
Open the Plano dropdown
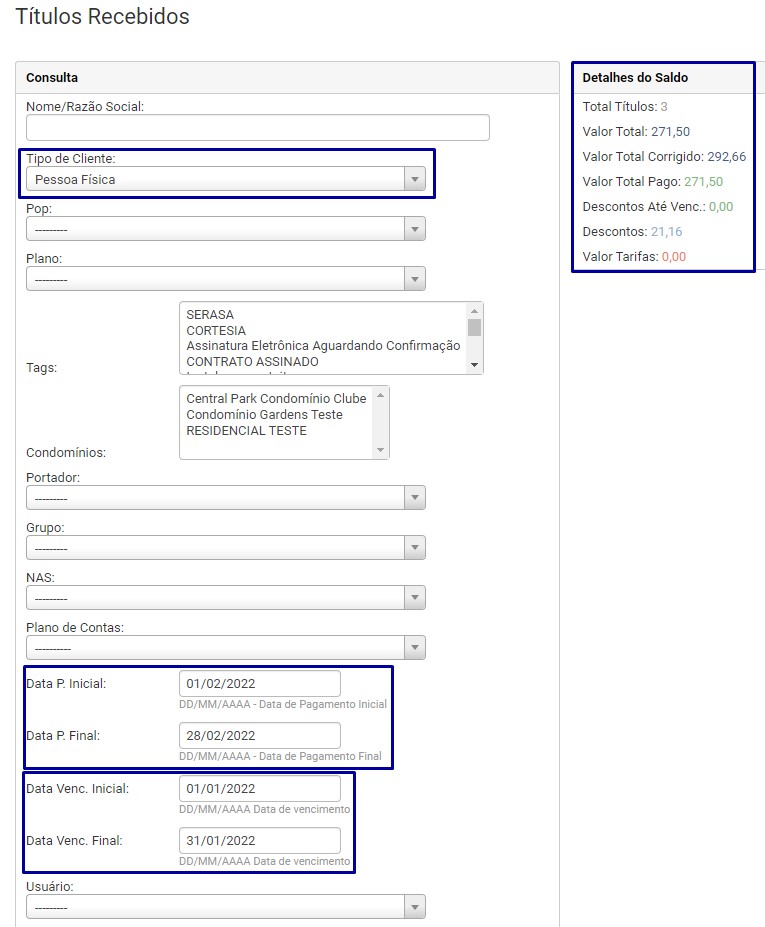225,279
